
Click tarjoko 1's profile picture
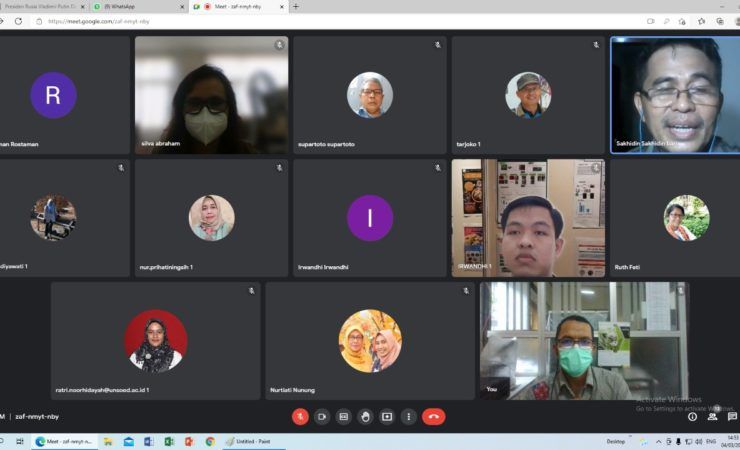tap(528, 95)
